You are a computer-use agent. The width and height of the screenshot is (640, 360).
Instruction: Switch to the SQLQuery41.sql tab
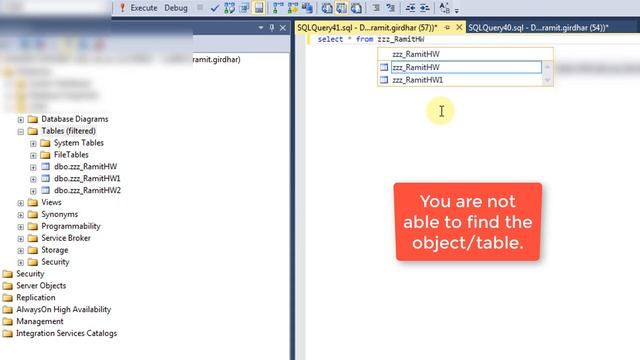pyautogui.click(x=367, y=28)
